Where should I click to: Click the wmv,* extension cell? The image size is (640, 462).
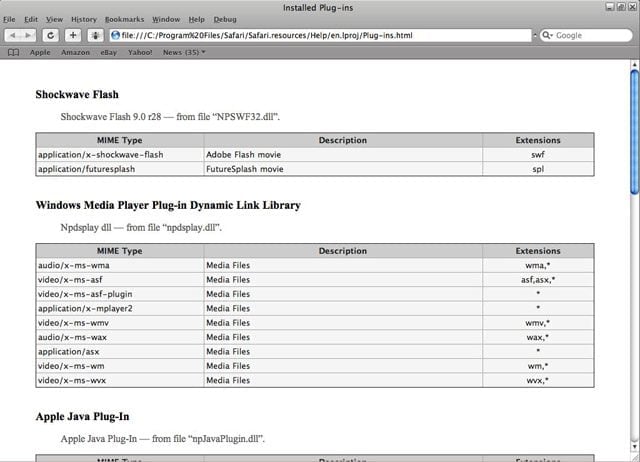(x=538, y=323)
